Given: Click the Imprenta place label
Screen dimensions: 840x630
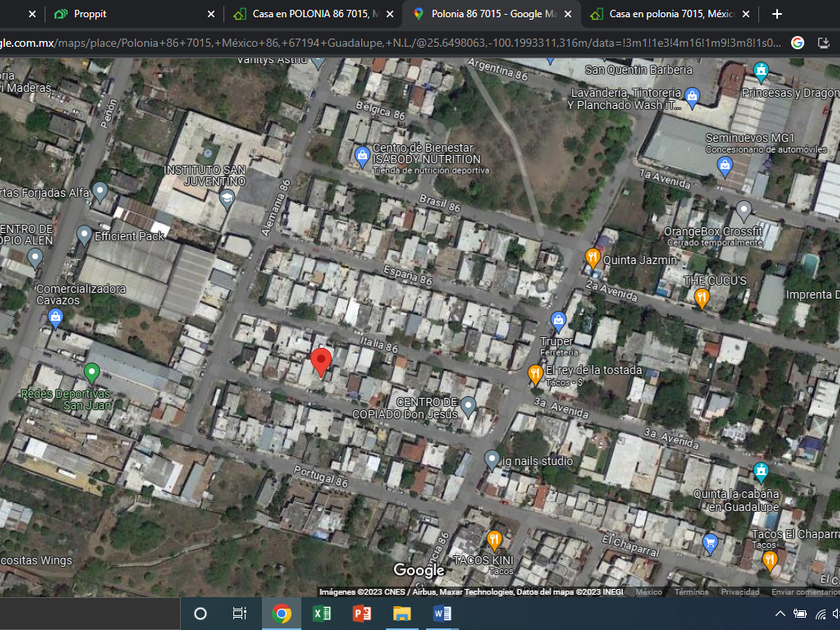Looking at the screenshot, I should [x=812, y=295].
